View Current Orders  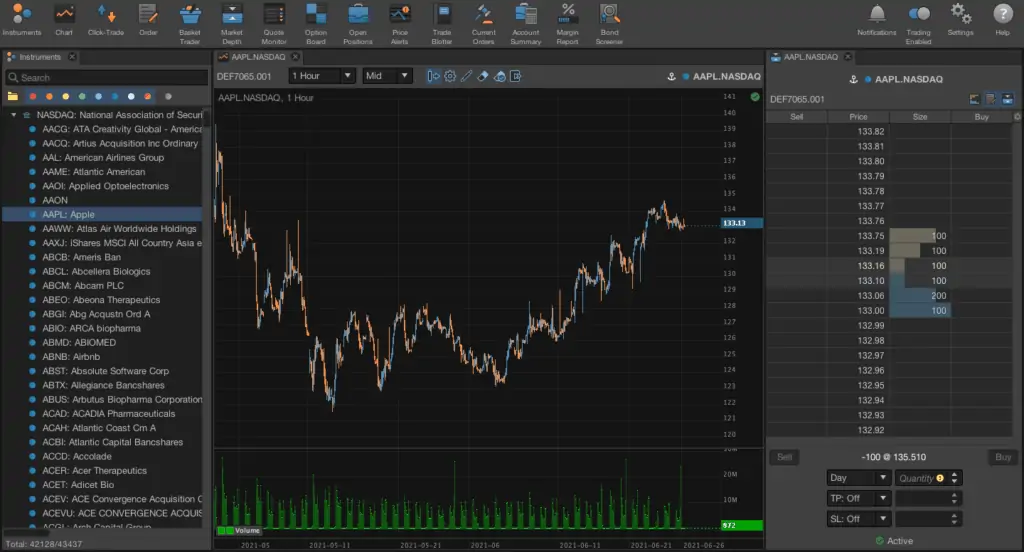[x=484, y=24]
